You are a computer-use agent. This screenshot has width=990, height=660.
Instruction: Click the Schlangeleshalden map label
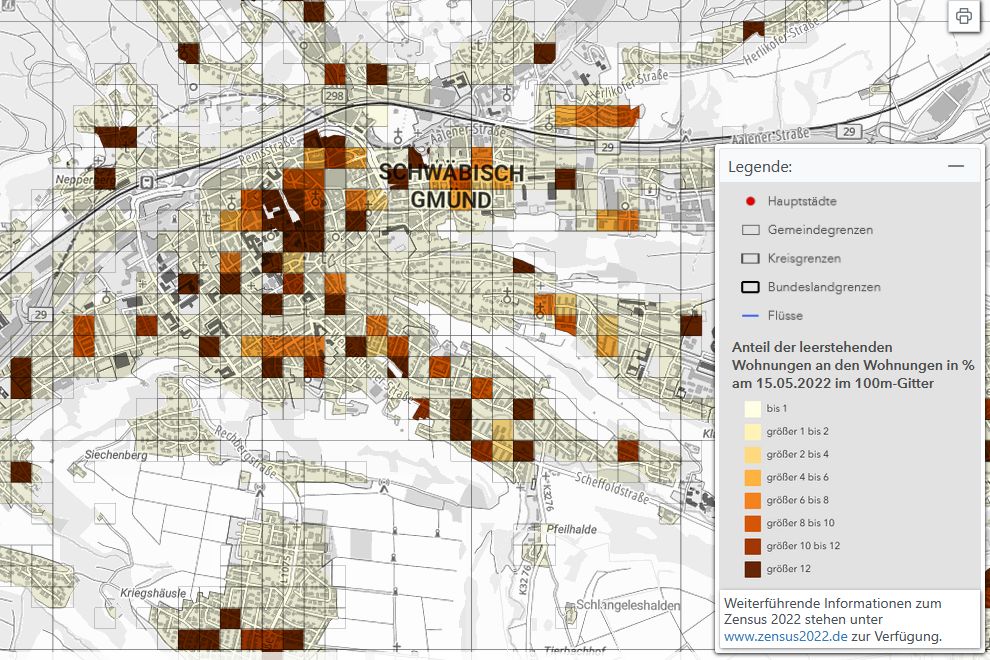point(628,606)
